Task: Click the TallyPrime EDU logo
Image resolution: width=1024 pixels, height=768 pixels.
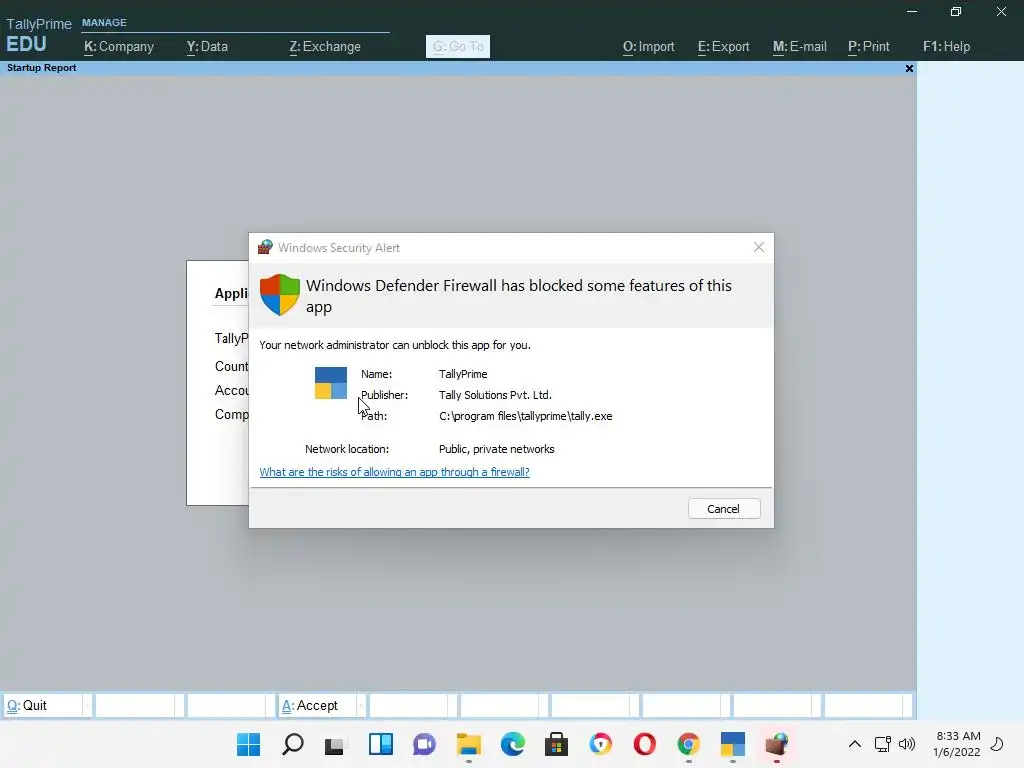Action: click(x=38, y=35)
